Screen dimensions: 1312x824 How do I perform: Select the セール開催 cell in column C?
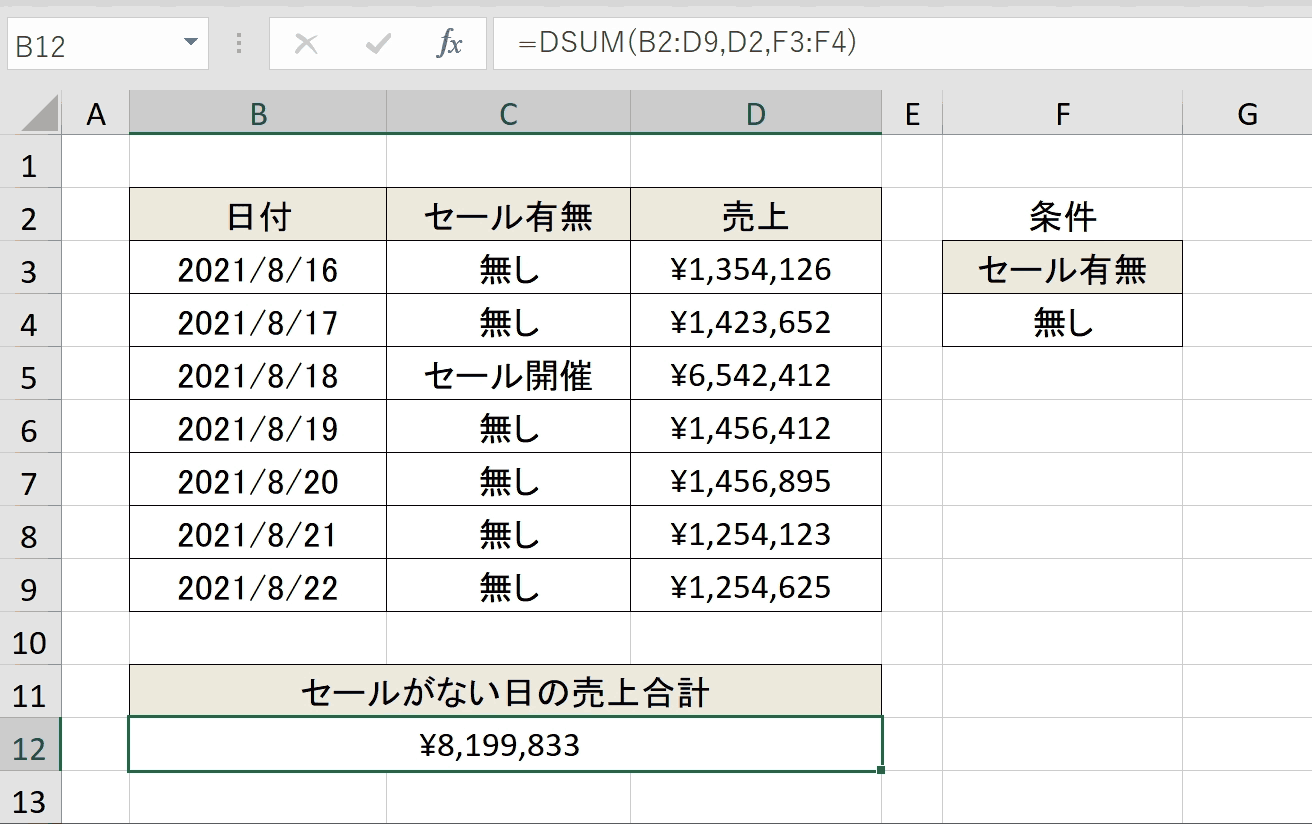[x=508, y=375]
